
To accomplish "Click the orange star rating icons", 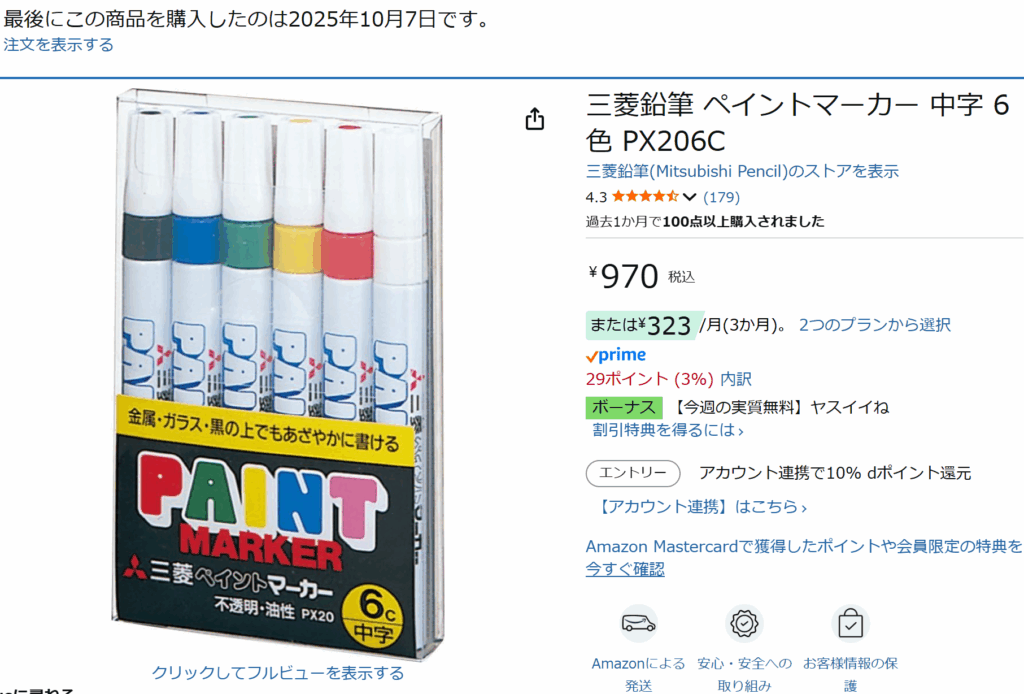I will coord(645,197).
